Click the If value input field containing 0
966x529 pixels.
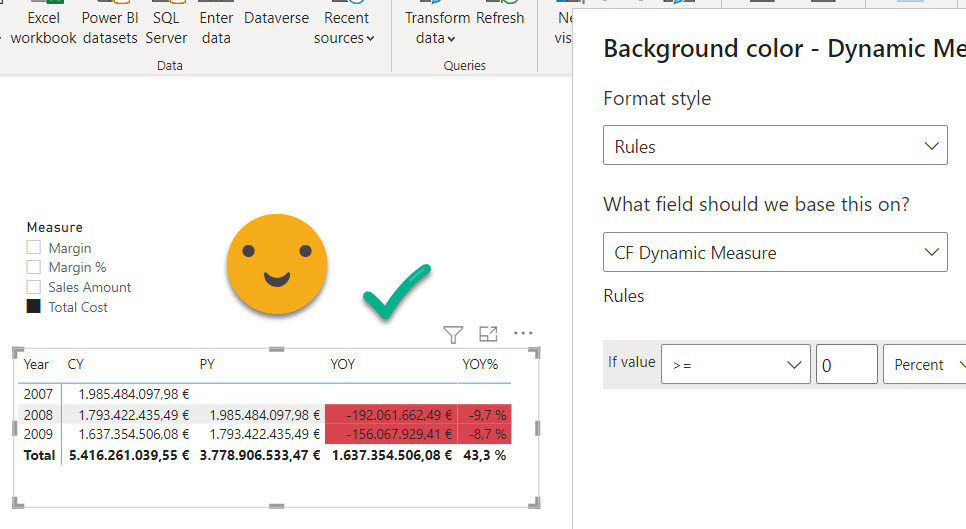tap(846, 365)
